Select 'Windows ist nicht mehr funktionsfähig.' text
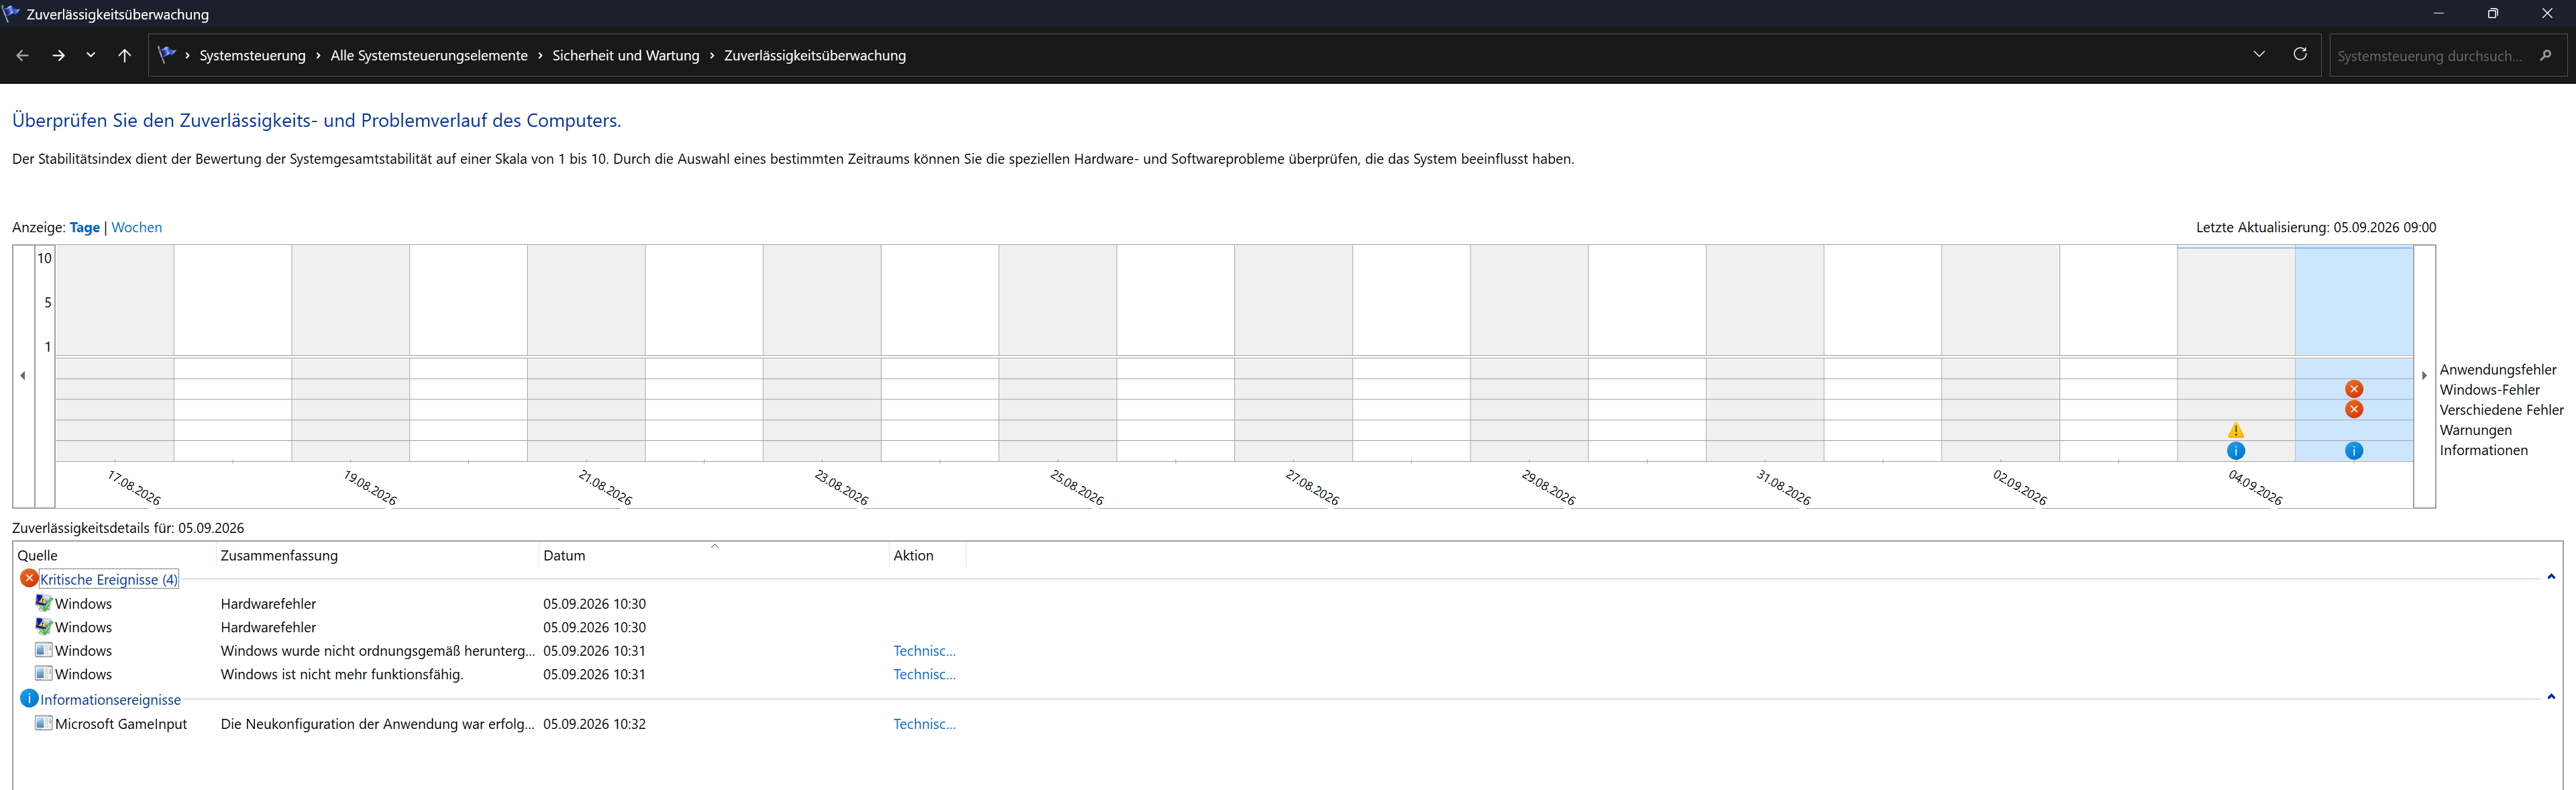The image size is (2576, 790). (x=342, y=675)
